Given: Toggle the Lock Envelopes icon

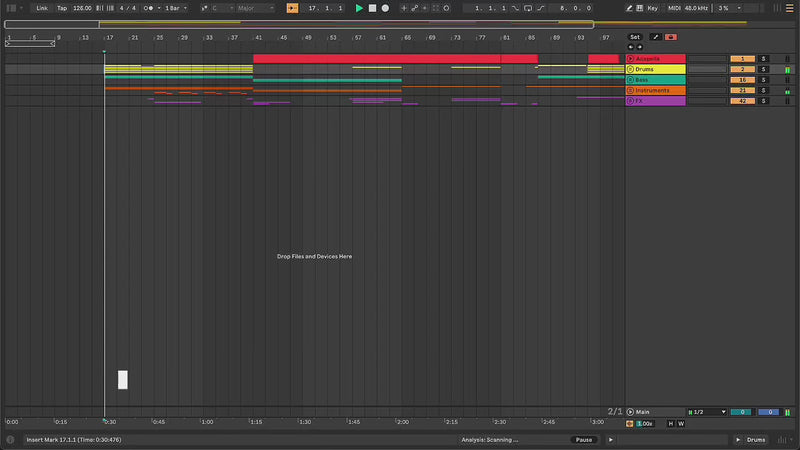Looking at the screenshot, I should point(670,37).
